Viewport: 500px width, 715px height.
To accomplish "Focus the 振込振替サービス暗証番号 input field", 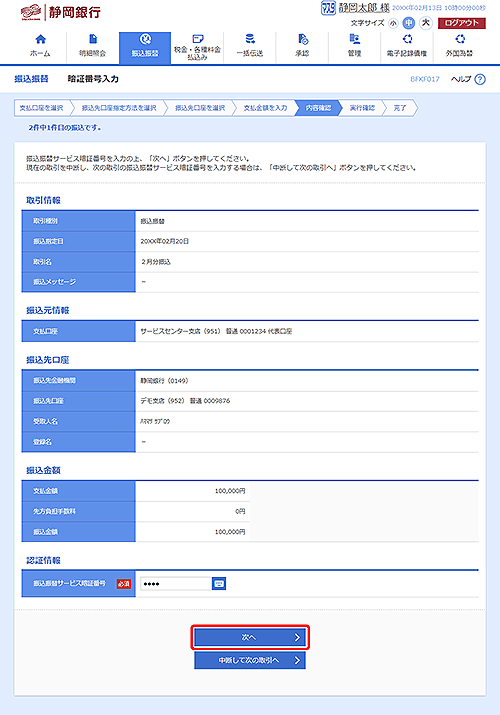I will click(x=176, y=583).
